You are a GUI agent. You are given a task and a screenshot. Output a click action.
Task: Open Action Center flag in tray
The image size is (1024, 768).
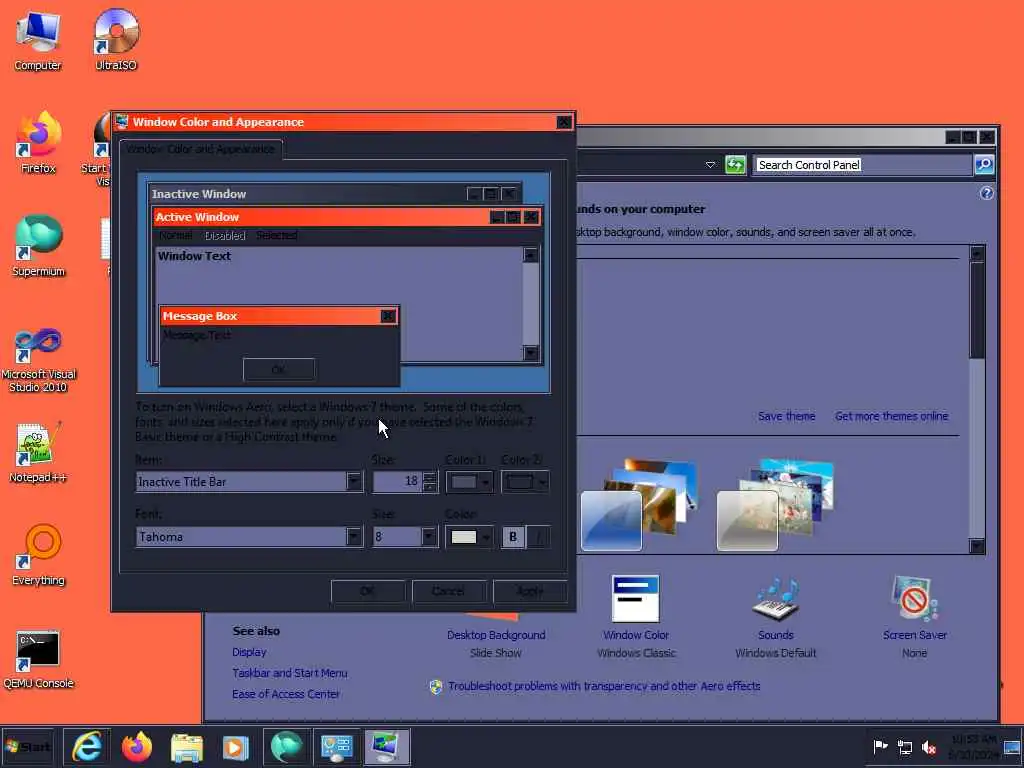880,746
